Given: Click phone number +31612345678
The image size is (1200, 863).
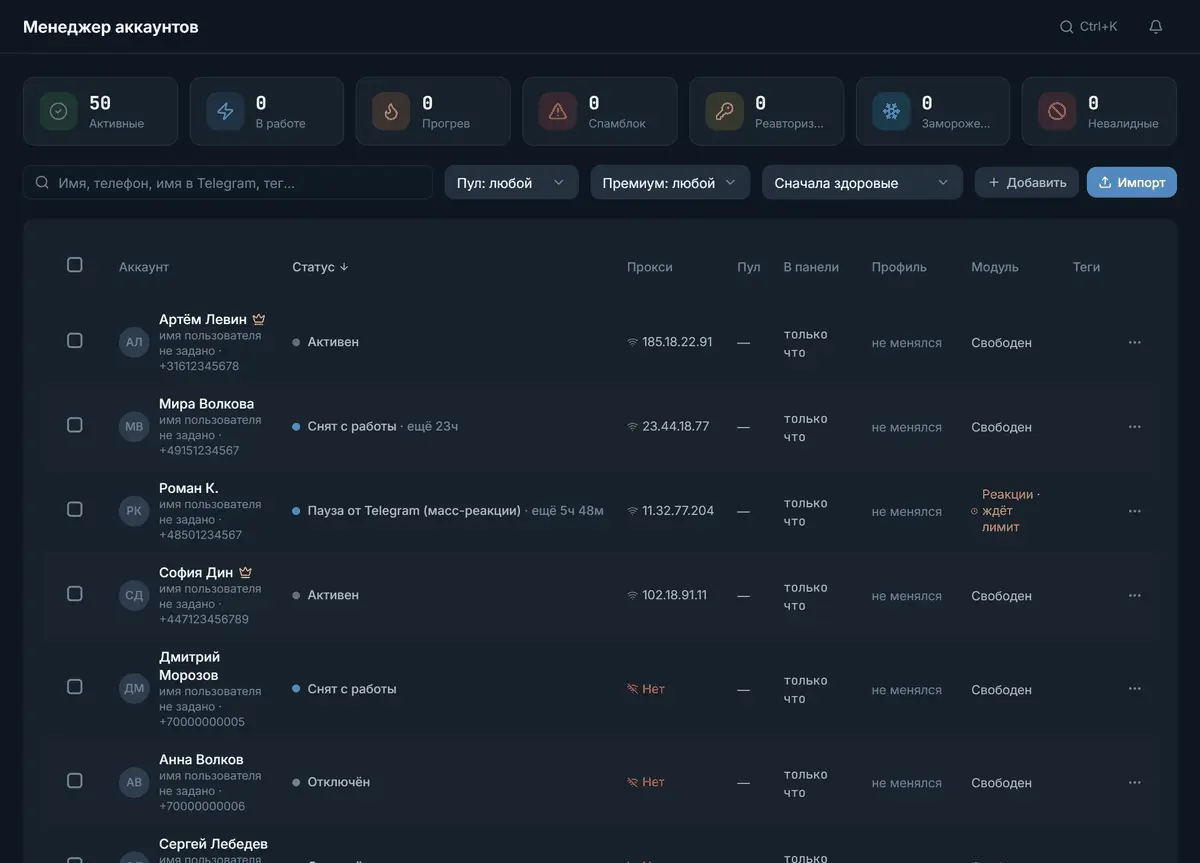Looking at the screenshot, I should 199,366.
